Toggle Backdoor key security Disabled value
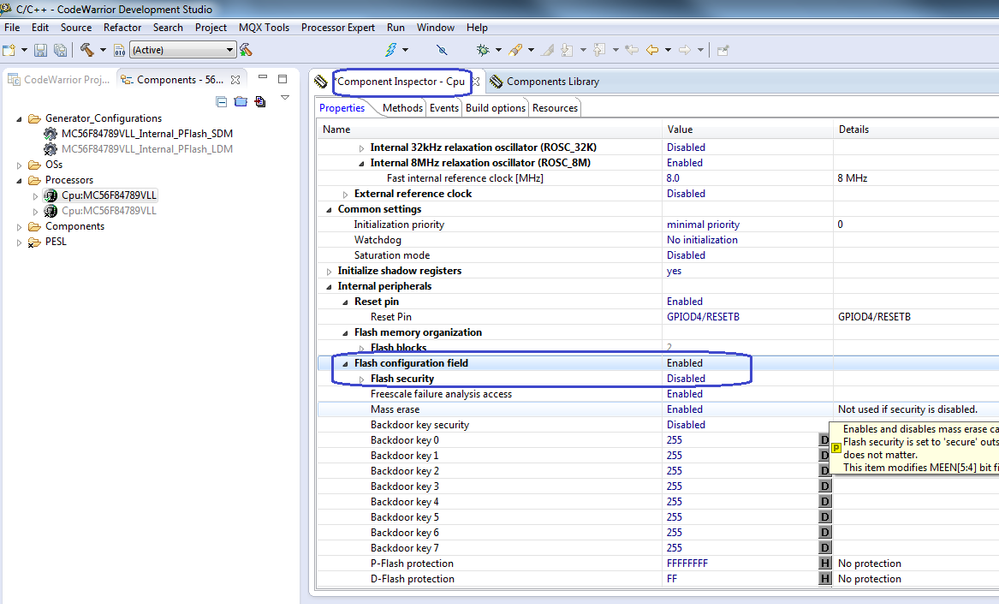This screenshot has height=604, width=999. (x=685, y=425)
